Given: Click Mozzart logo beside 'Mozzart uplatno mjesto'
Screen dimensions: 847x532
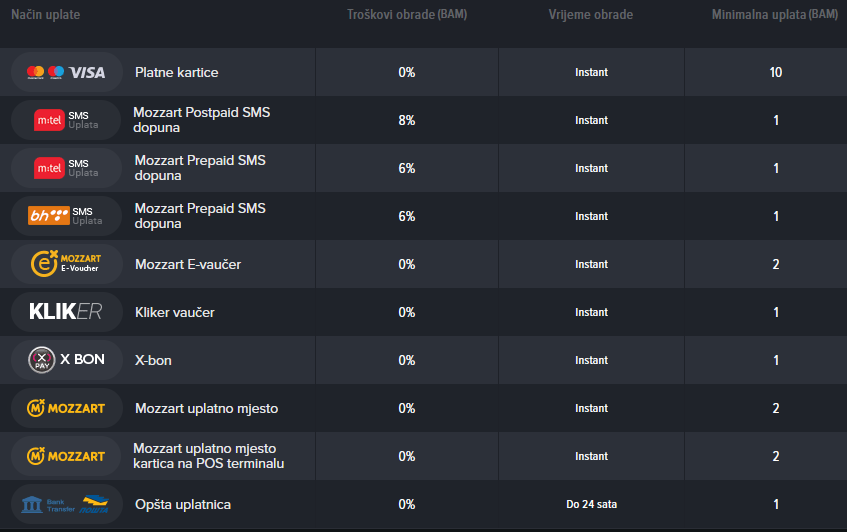Looking at the screenshot, I should click(x=66, y=408).
